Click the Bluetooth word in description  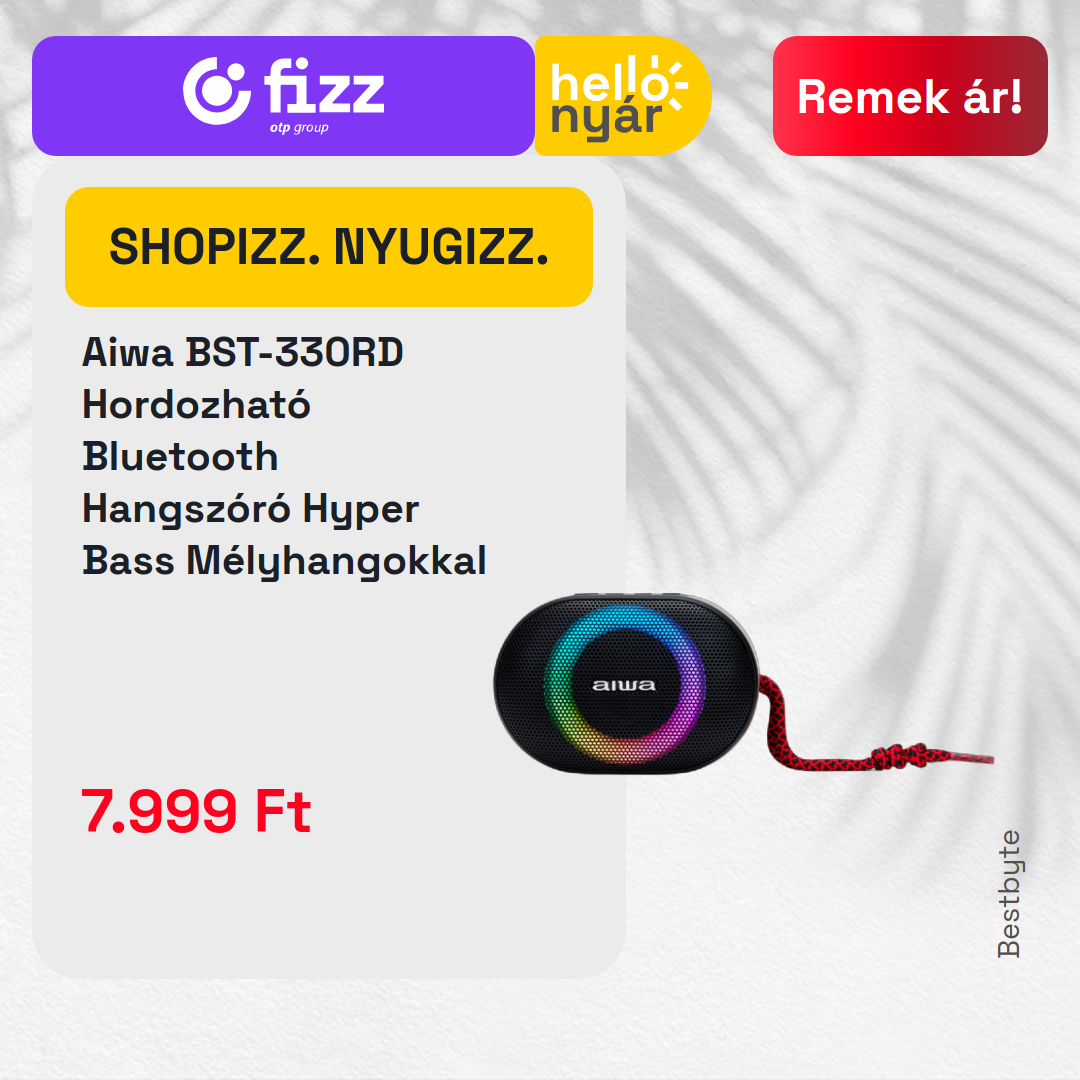[x=180, y=456]
